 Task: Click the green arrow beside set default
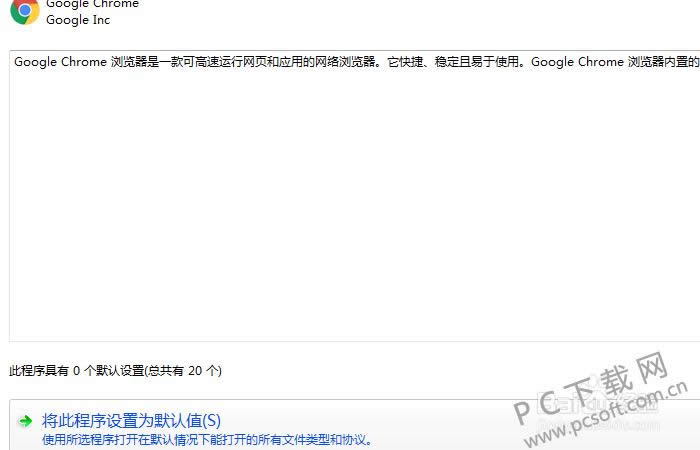coord(25,421)
